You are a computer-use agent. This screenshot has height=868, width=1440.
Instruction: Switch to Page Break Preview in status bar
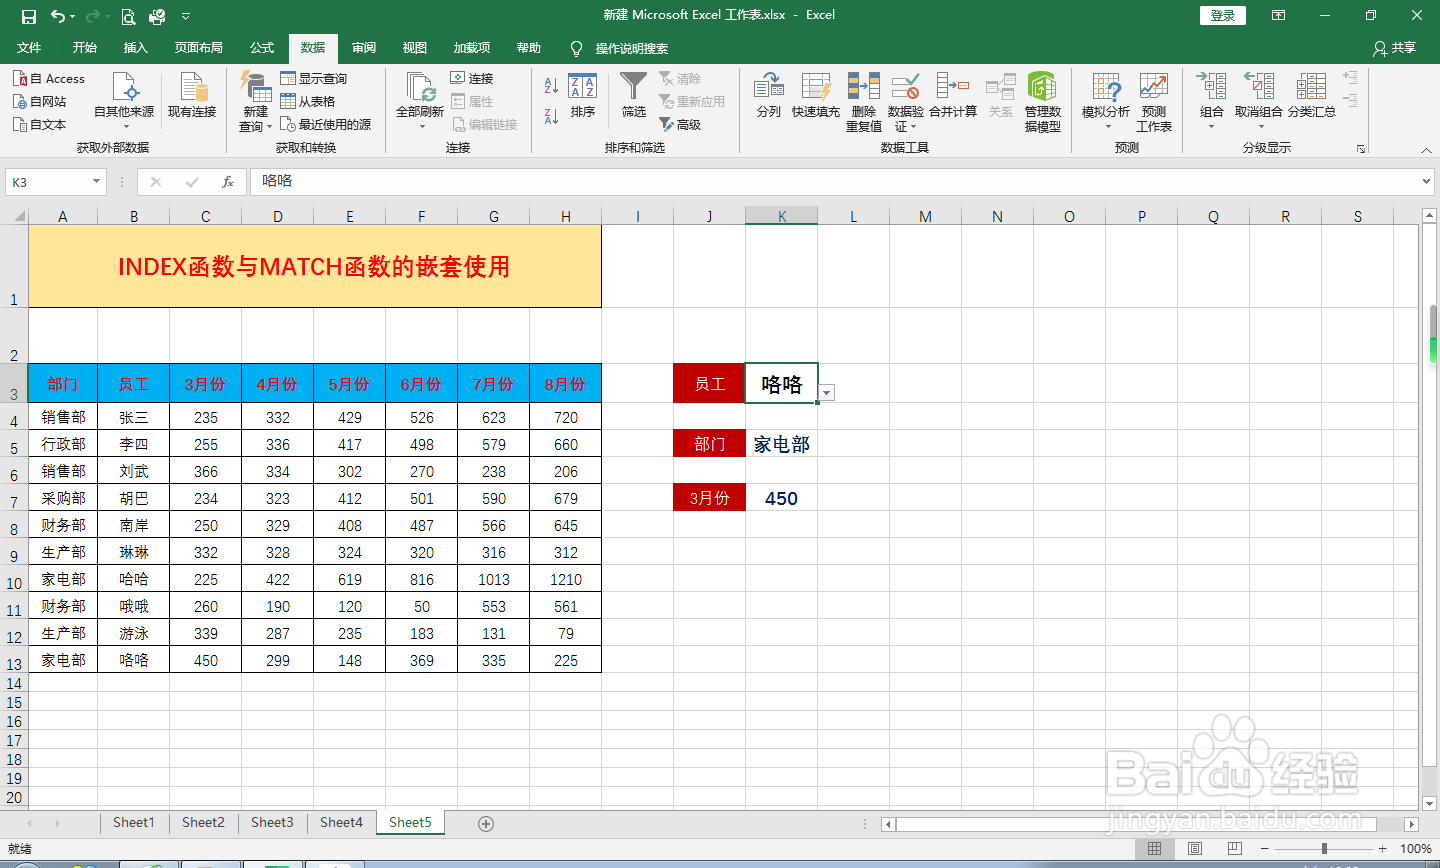(x=1235, y=849)
